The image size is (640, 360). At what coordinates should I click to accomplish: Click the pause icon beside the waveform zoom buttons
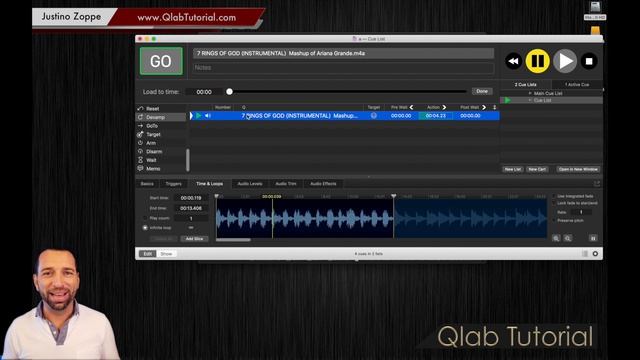[x=593, y=238]
